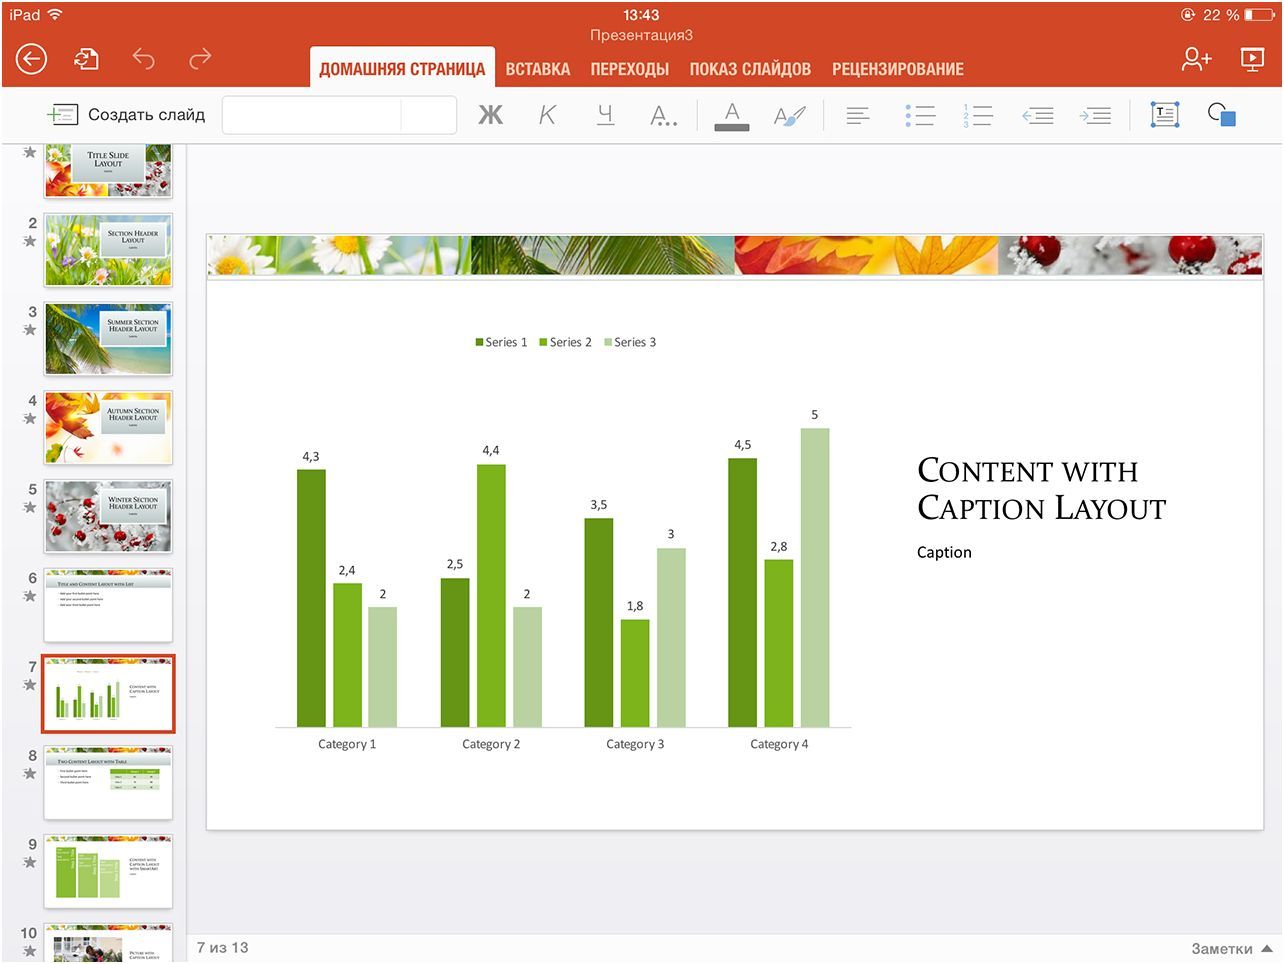Apply text highlight with the A-brush icon
This screenshot has height=964, width=1284.
point(789,114)
